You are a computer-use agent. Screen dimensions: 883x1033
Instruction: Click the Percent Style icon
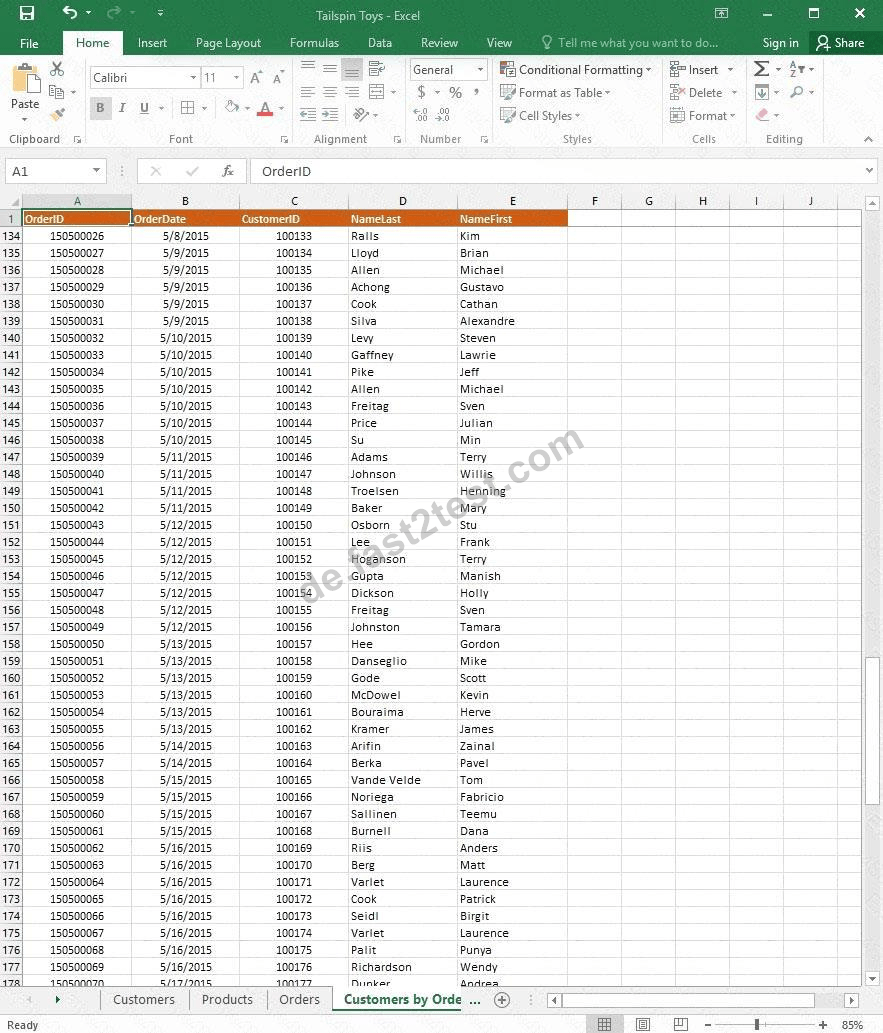(455, 92)
